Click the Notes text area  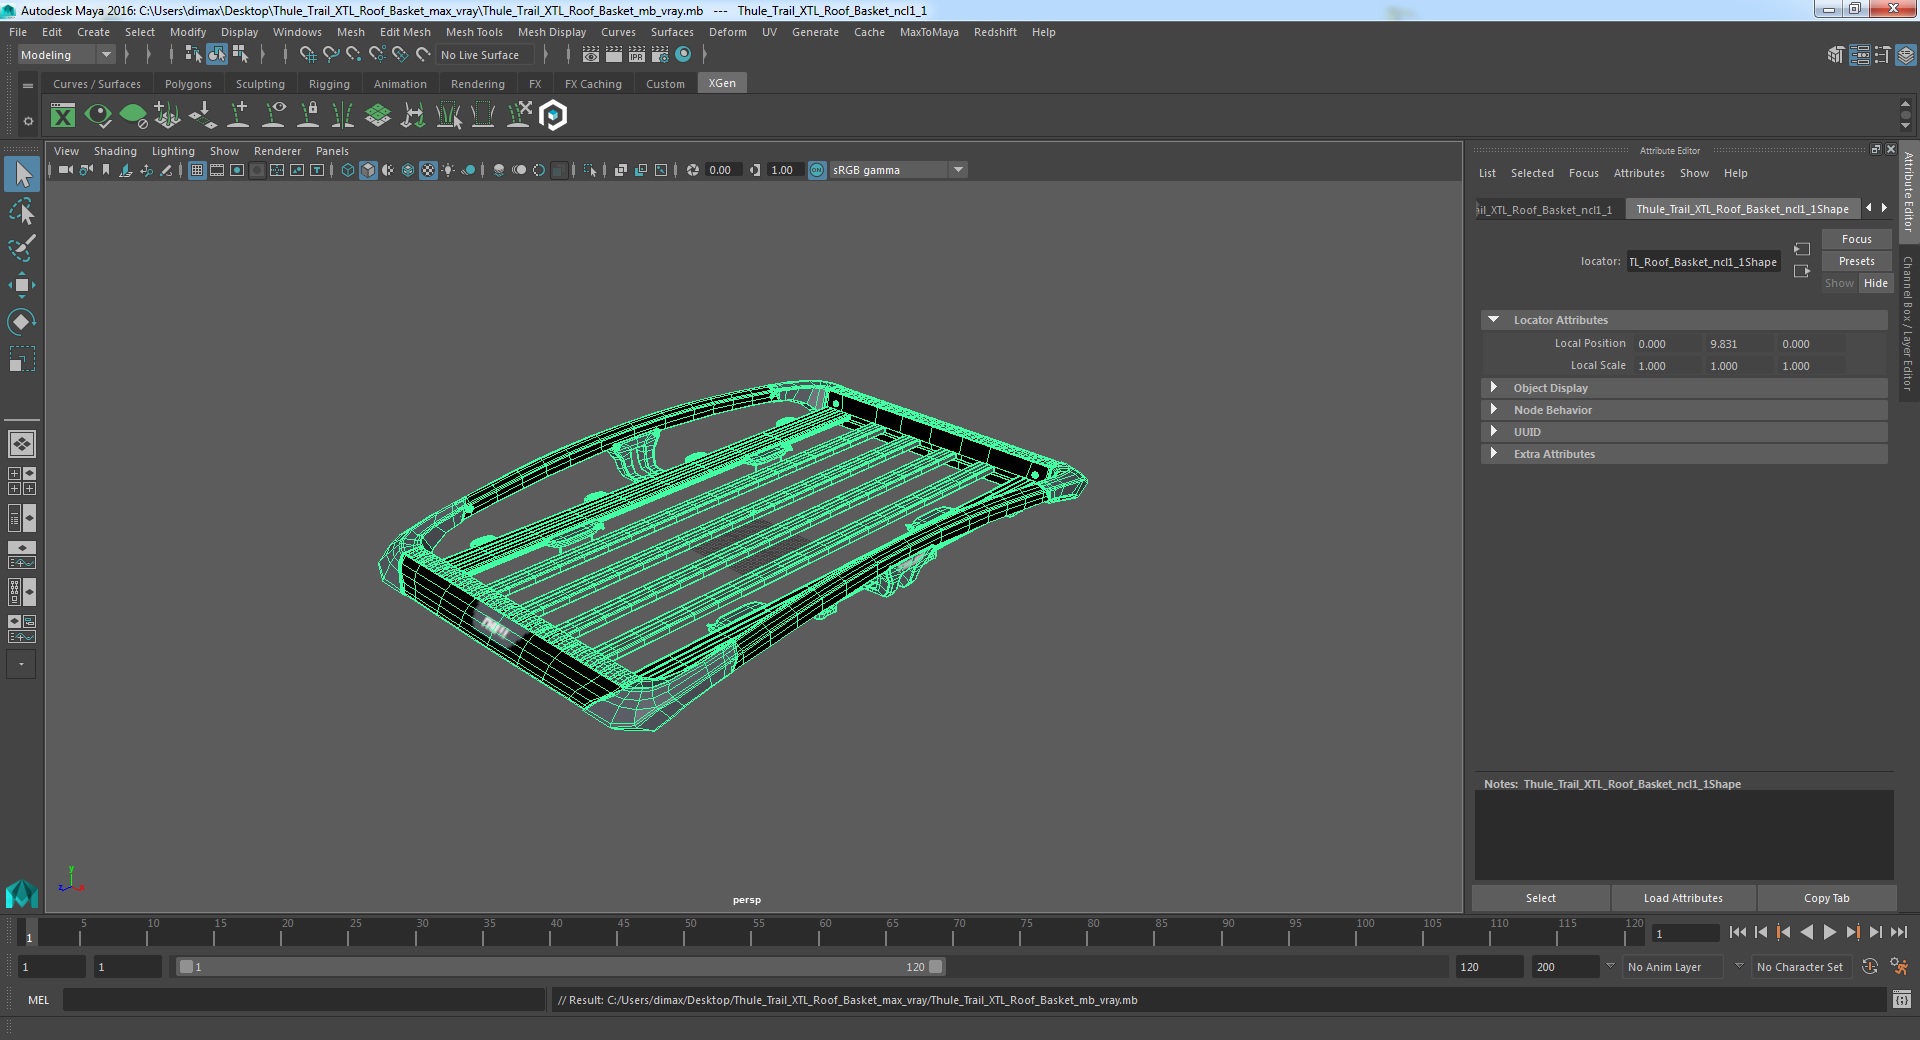point(1683,835)
